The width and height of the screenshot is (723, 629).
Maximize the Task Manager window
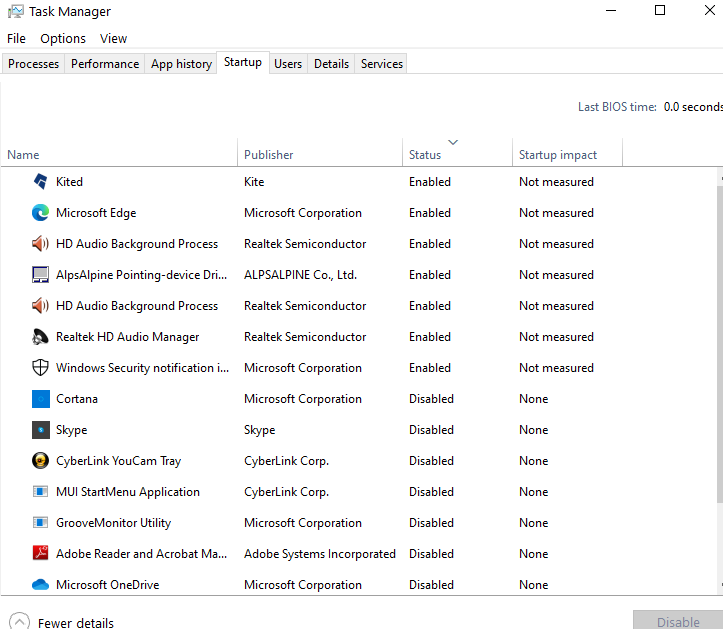(660, 10)
